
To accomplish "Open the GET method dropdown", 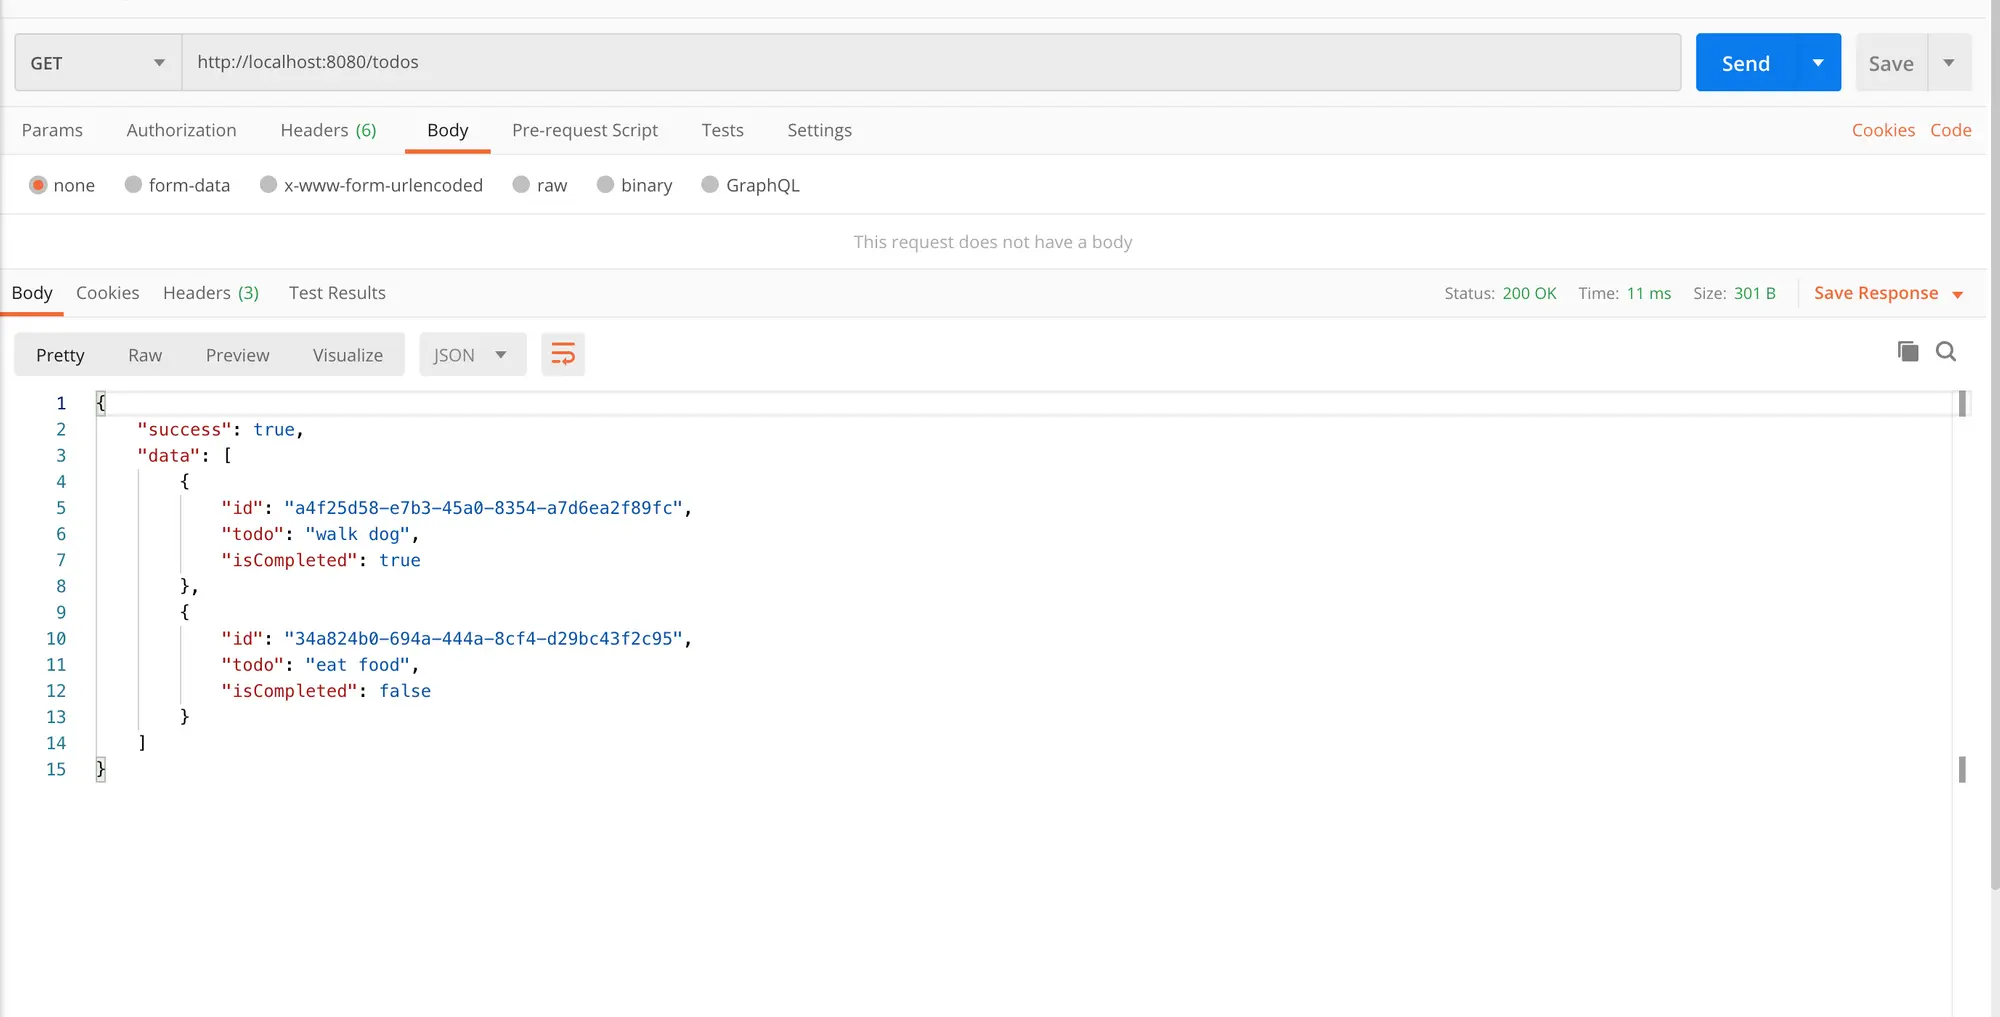I will point(98,62).
